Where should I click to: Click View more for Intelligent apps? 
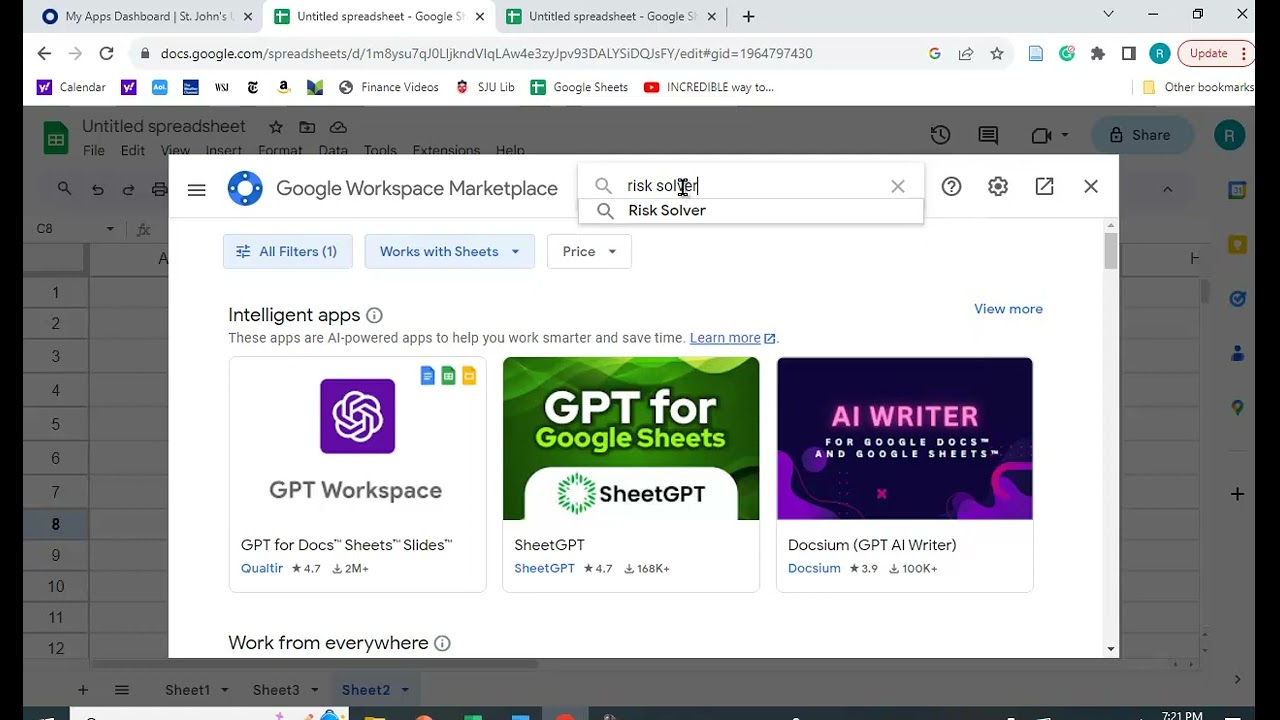(1008, 309)
